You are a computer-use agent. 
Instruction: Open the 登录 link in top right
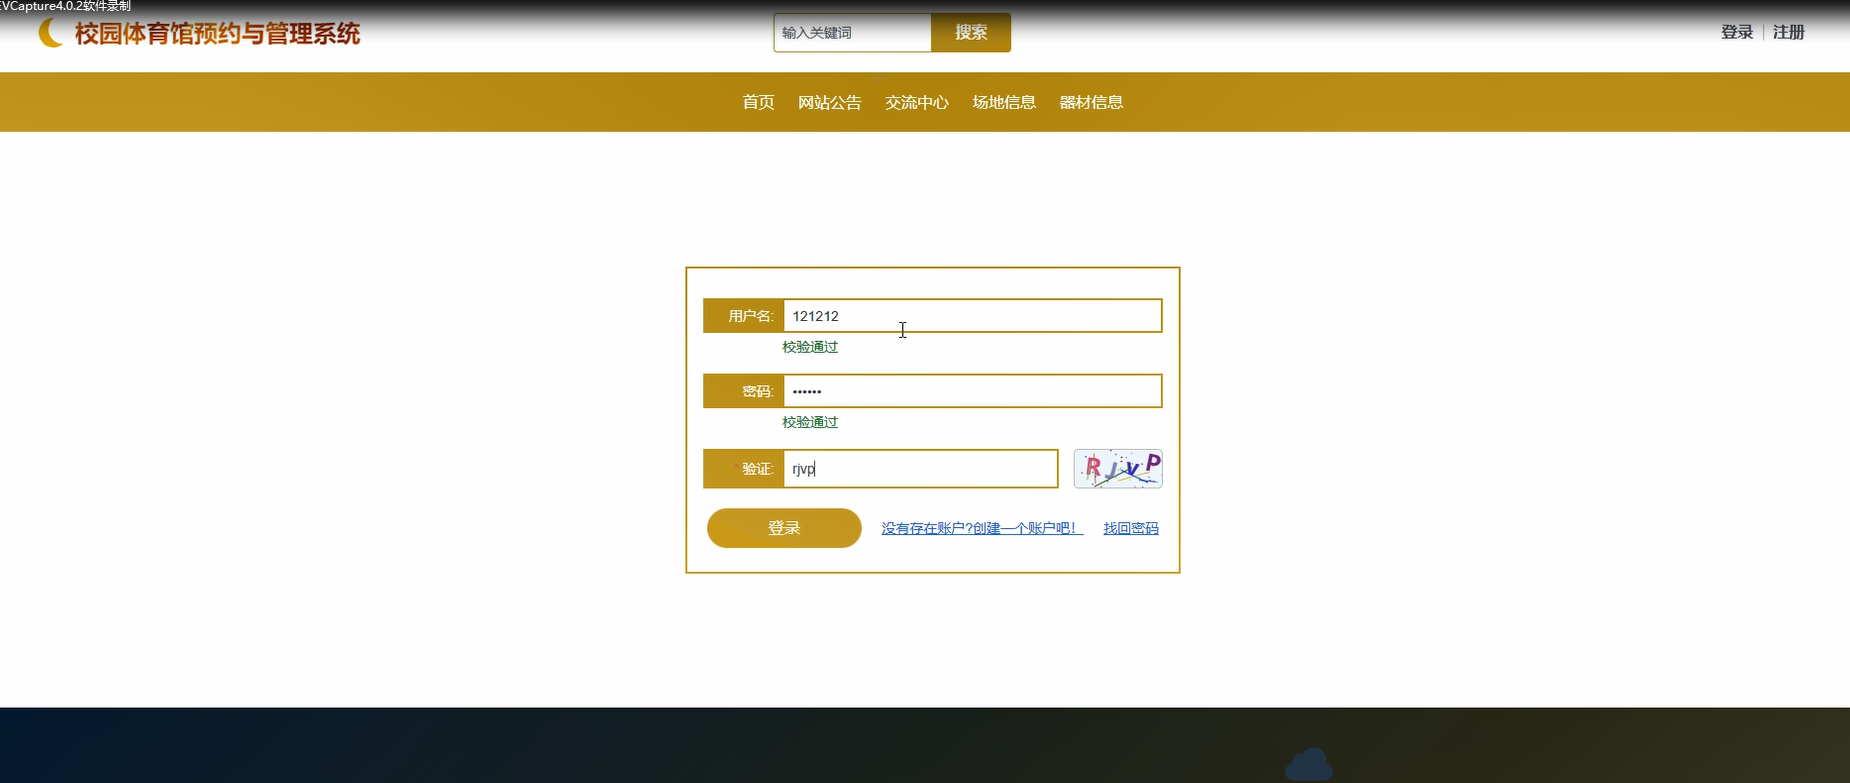tap(1737, 32)
